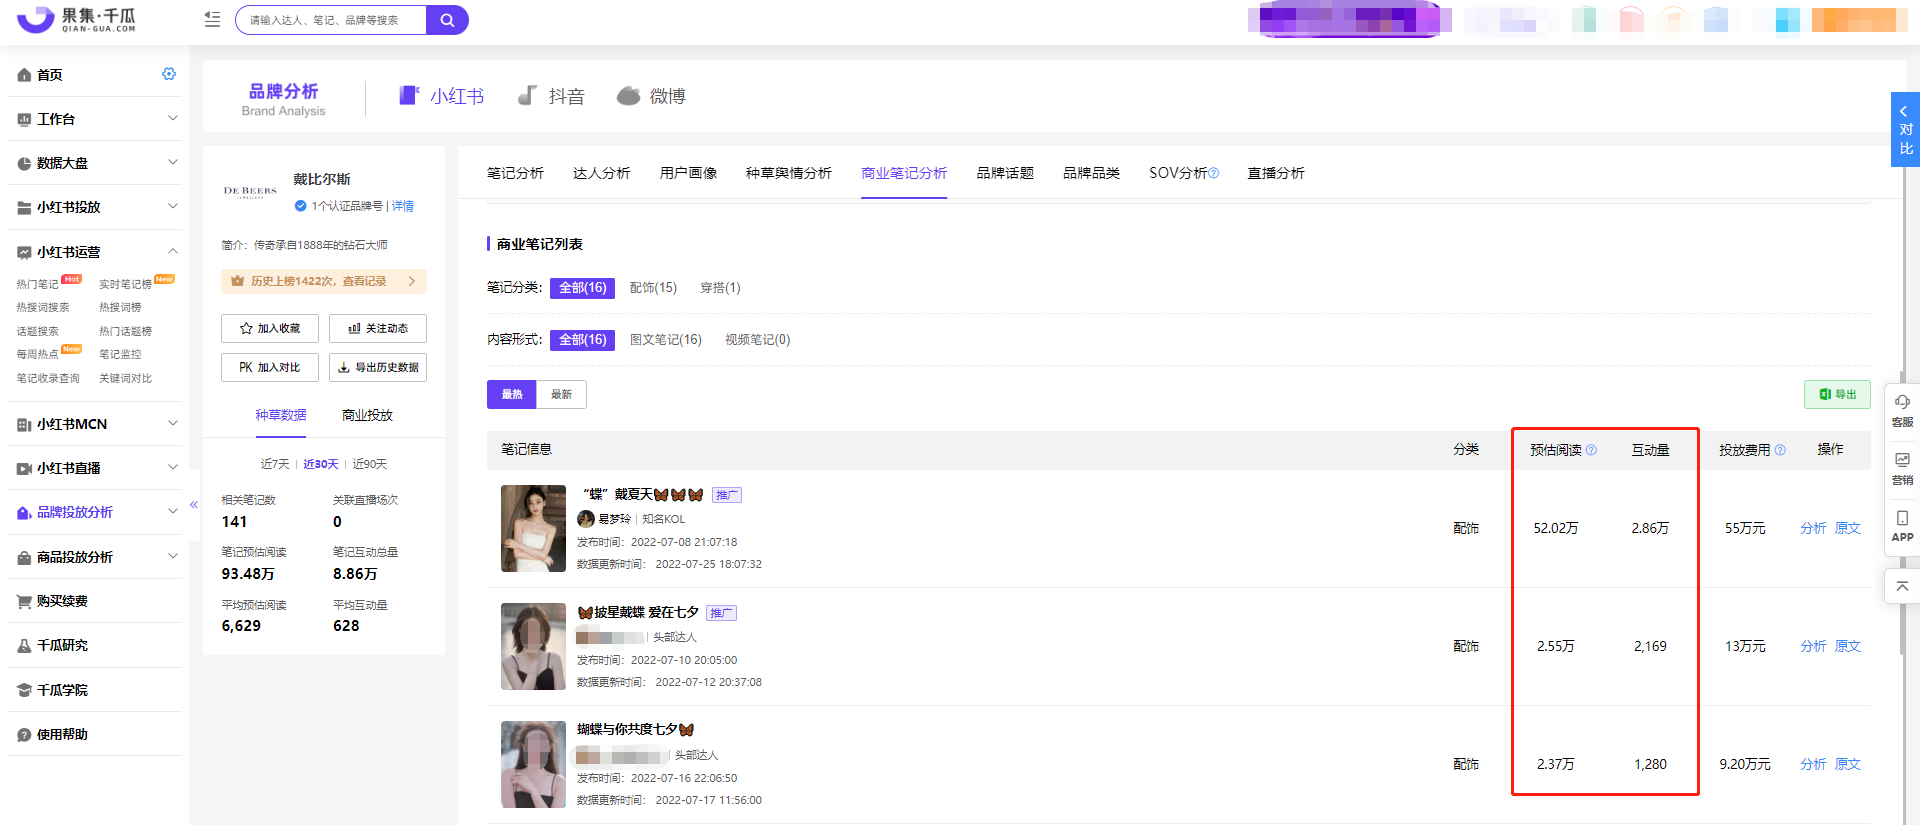Click help icon next to 预估阅读
Viewport: 1920px width, 825px height.
pyautogui.click(x=1592, y=450)
